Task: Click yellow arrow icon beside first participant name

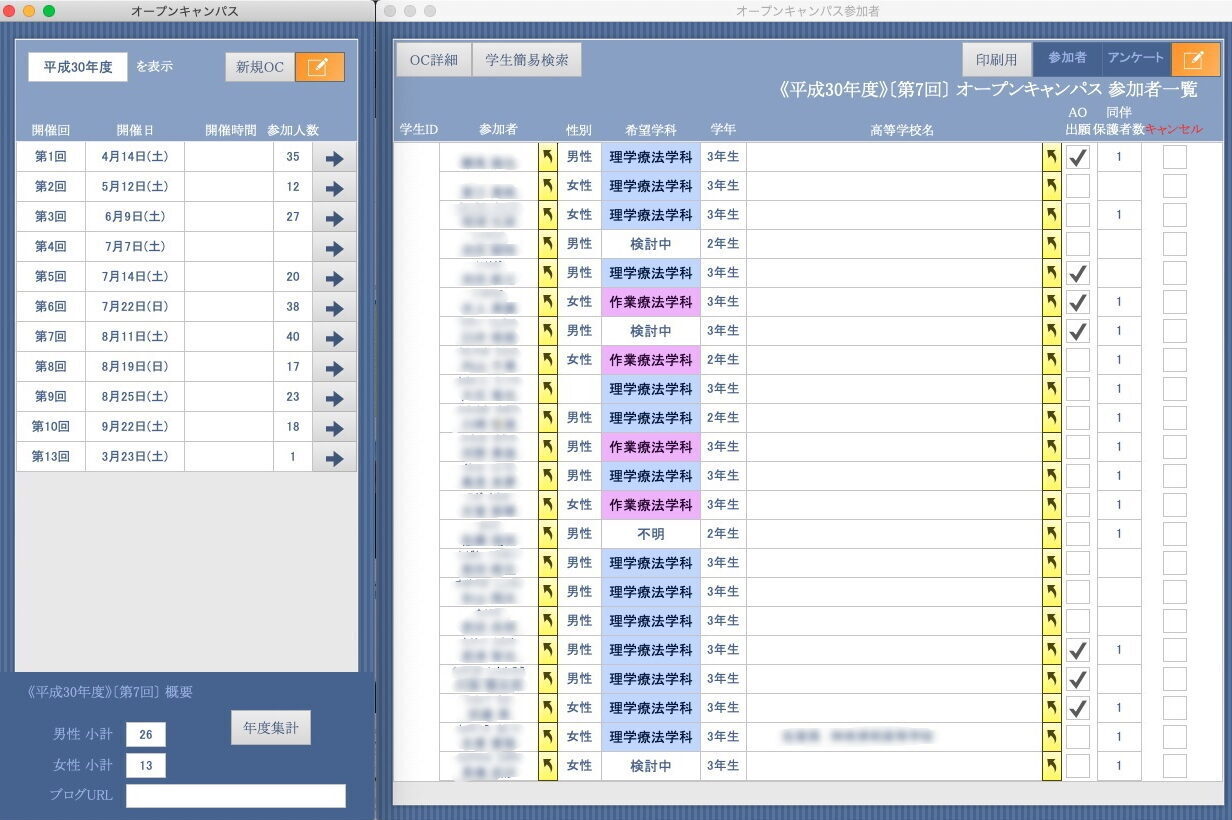Action: (x=548, y=157)
